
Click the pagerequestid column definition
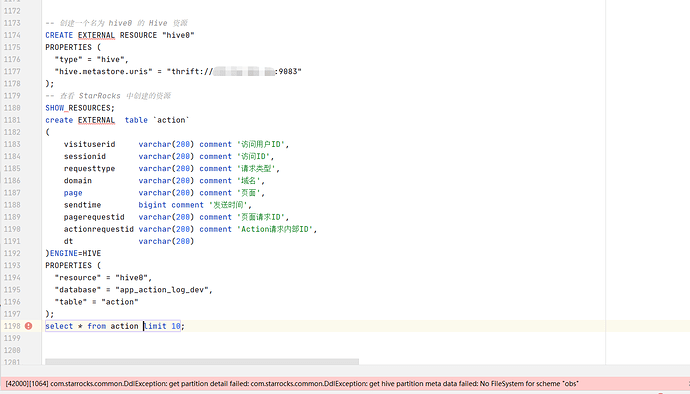pos(176,217)
